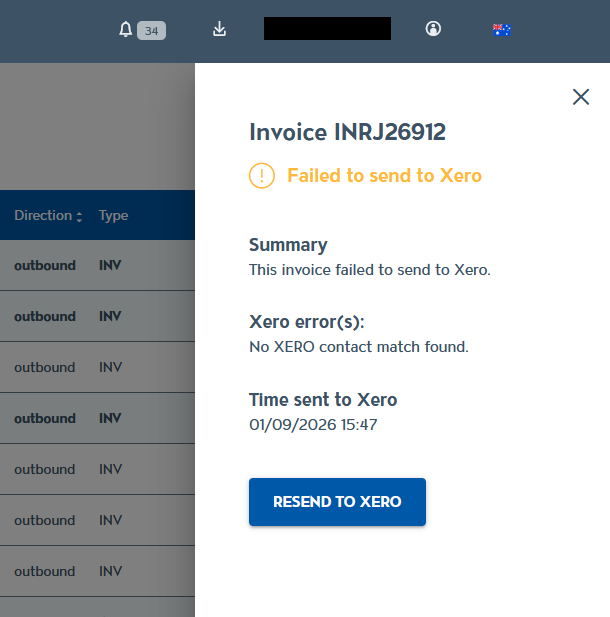Viewport: 610px width, 617px height.
Task: Open the seventh outbound invoice row
Action: click(97, 571)
